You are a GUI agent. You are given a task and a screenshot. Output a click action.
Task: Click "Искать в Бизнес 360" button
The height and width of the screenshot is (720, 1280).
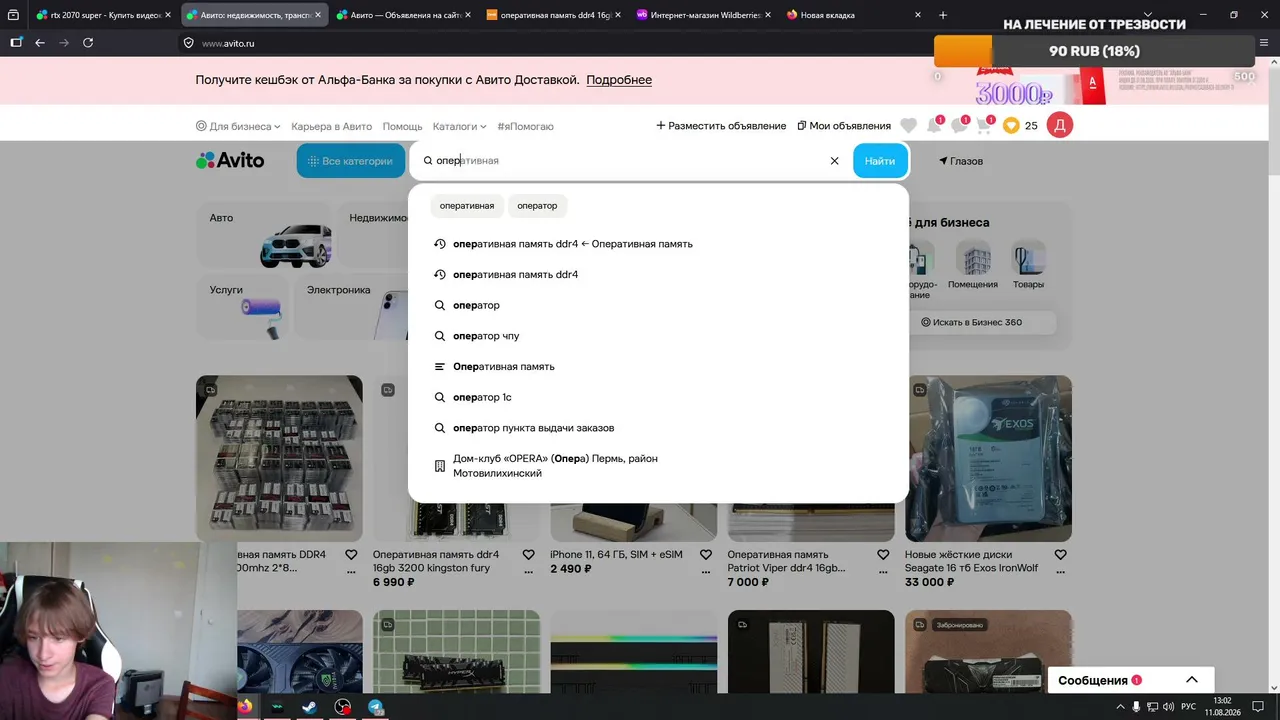click(971, 323)
